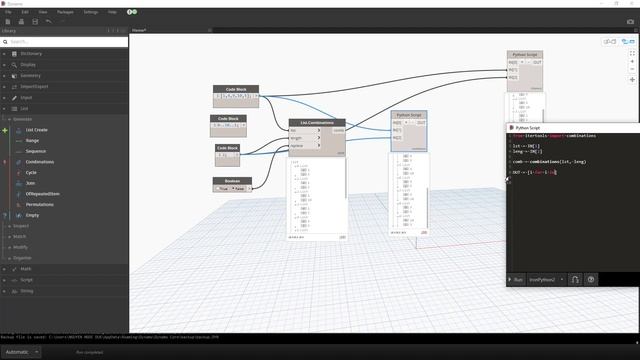Add a Sequence node from the library
This screenshot has width=640, height=360.
[x=36, y=151]
